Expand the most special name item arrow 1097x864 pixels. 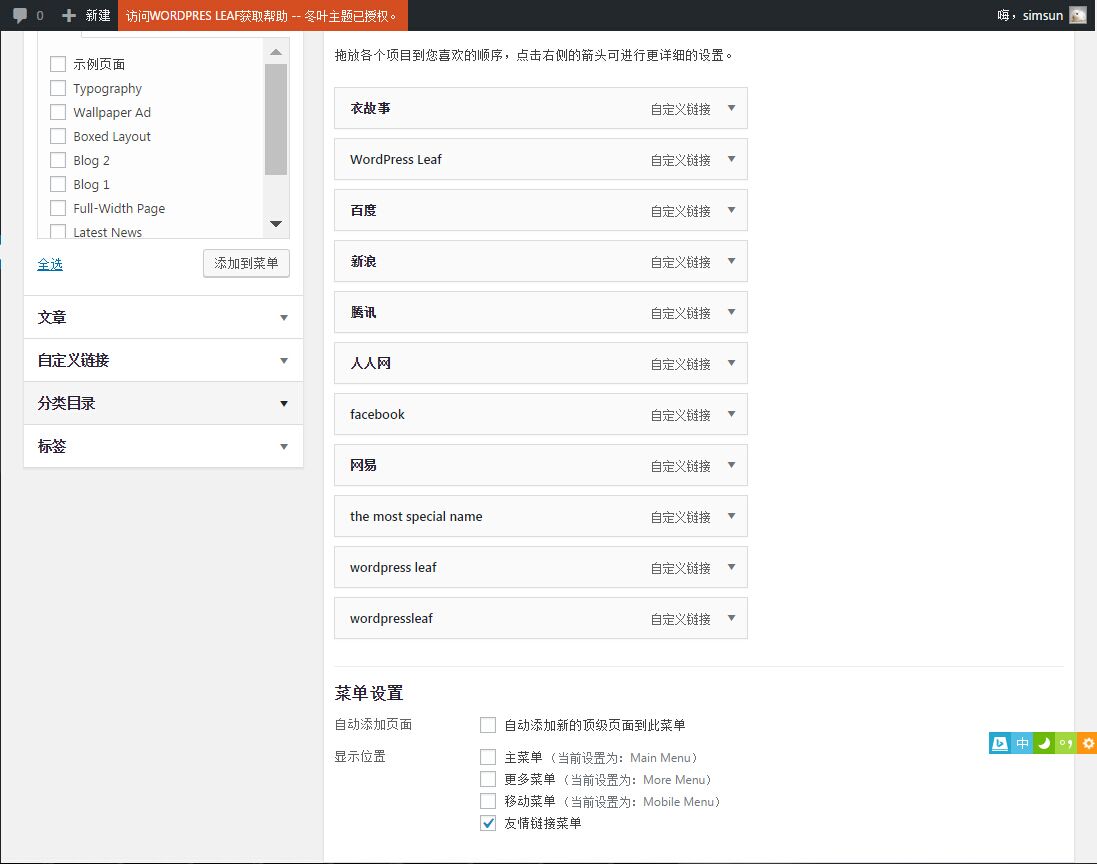(731, 516)
